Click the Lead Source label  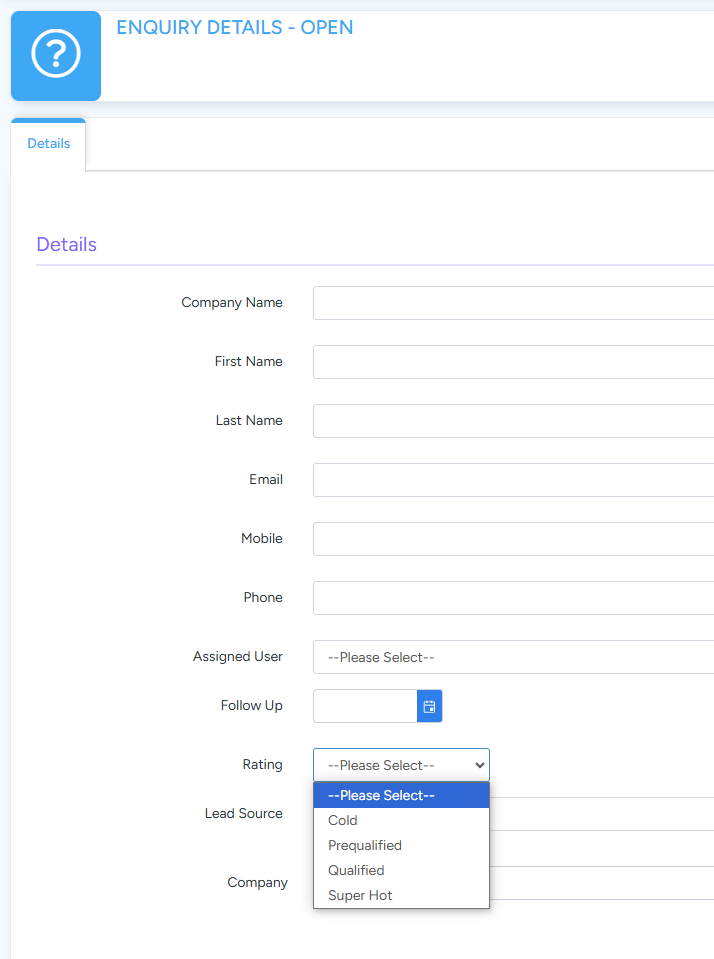pos(244,814)
